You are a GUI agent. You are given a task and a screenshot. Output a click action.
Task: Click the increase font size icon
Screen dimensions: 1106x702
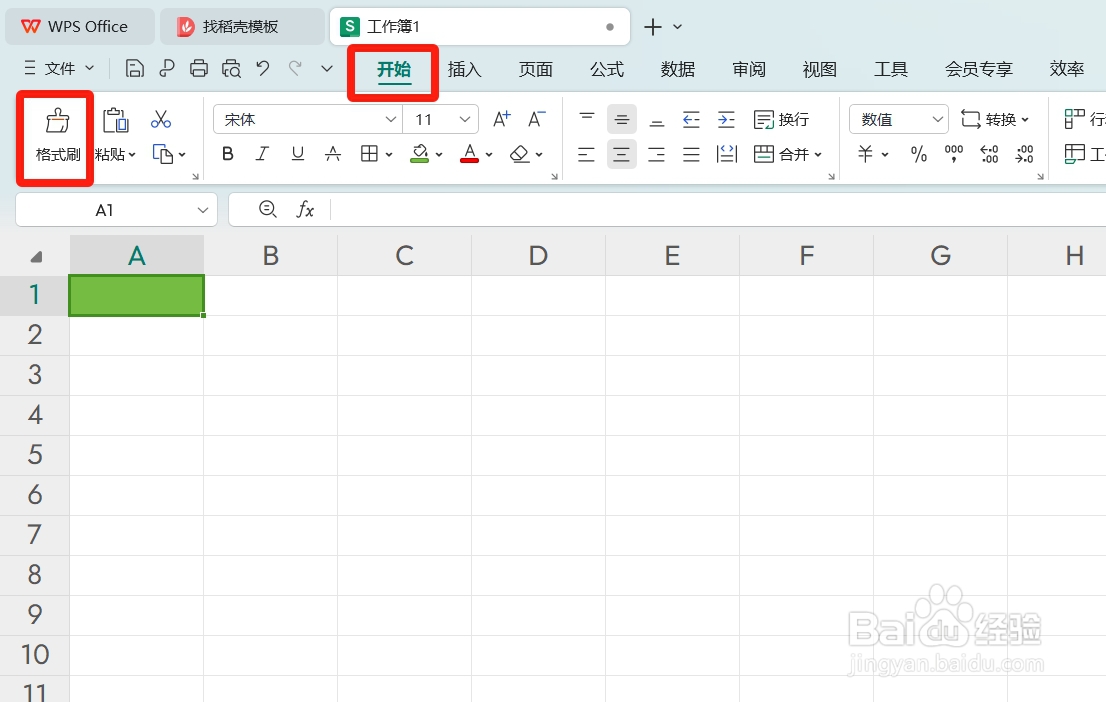point(500,118)
